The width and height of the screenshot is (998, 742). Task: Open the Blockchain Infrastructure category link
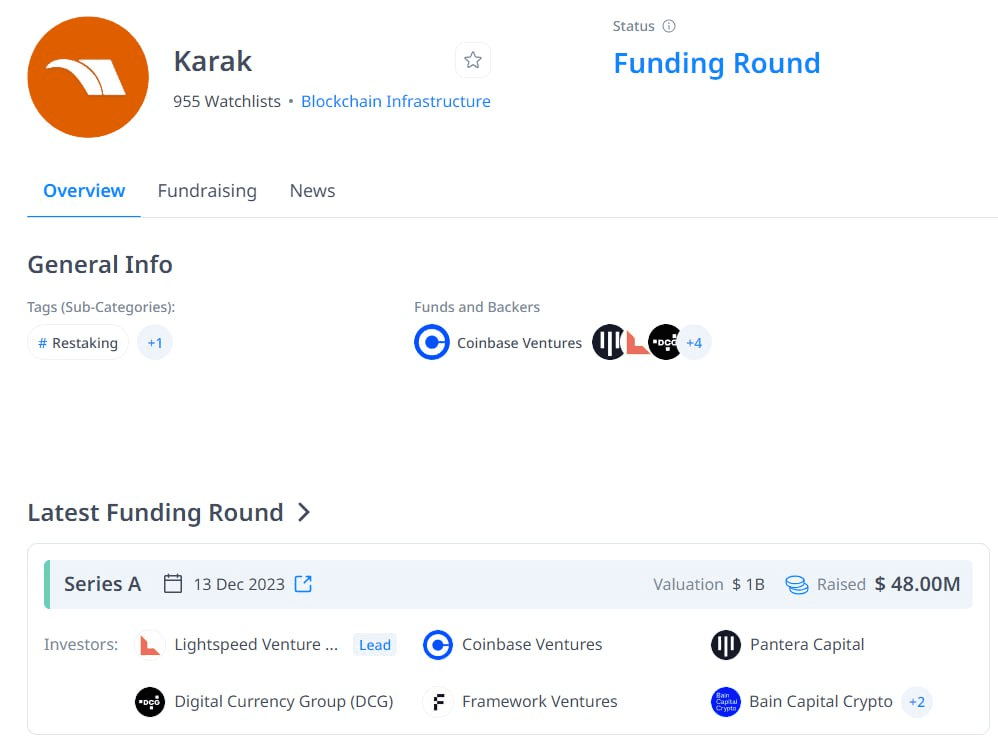[396, 101]
